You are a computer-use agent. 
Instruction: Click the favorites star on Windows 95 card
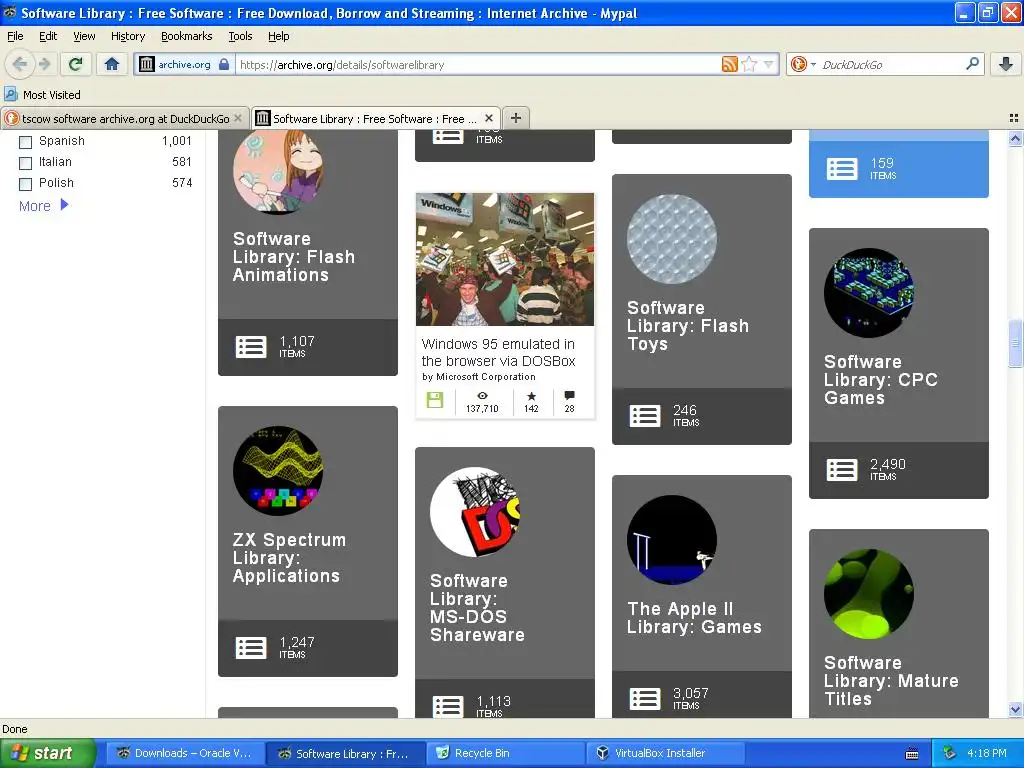(x=532, y=396)
